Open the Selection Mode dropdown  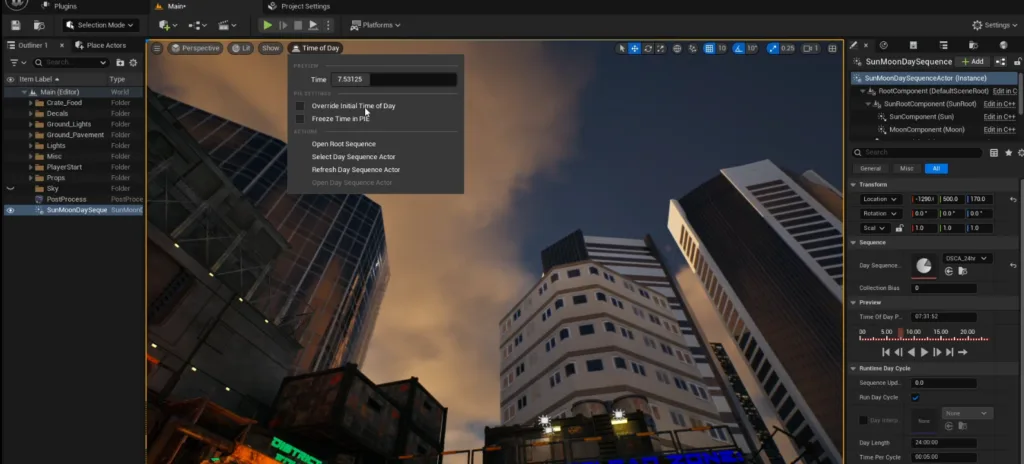tap(99, 25)
